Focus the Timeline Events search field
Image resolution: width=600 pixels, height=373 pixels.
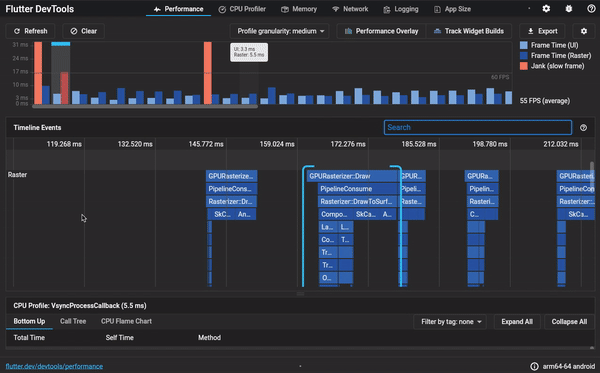(478, 127)
